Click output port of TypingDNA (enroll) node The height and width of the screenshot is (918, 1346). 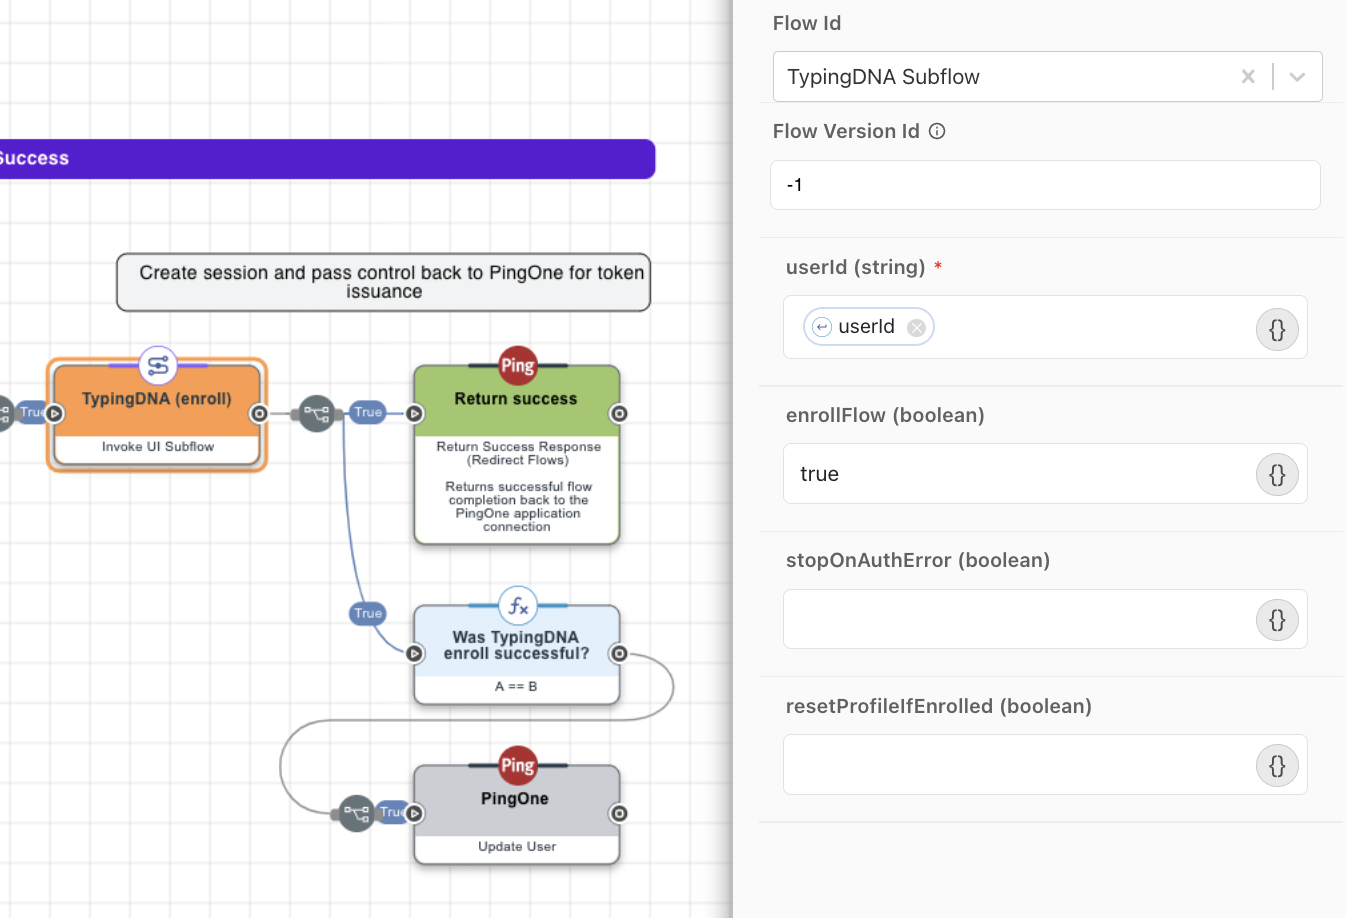pos(259,413)
